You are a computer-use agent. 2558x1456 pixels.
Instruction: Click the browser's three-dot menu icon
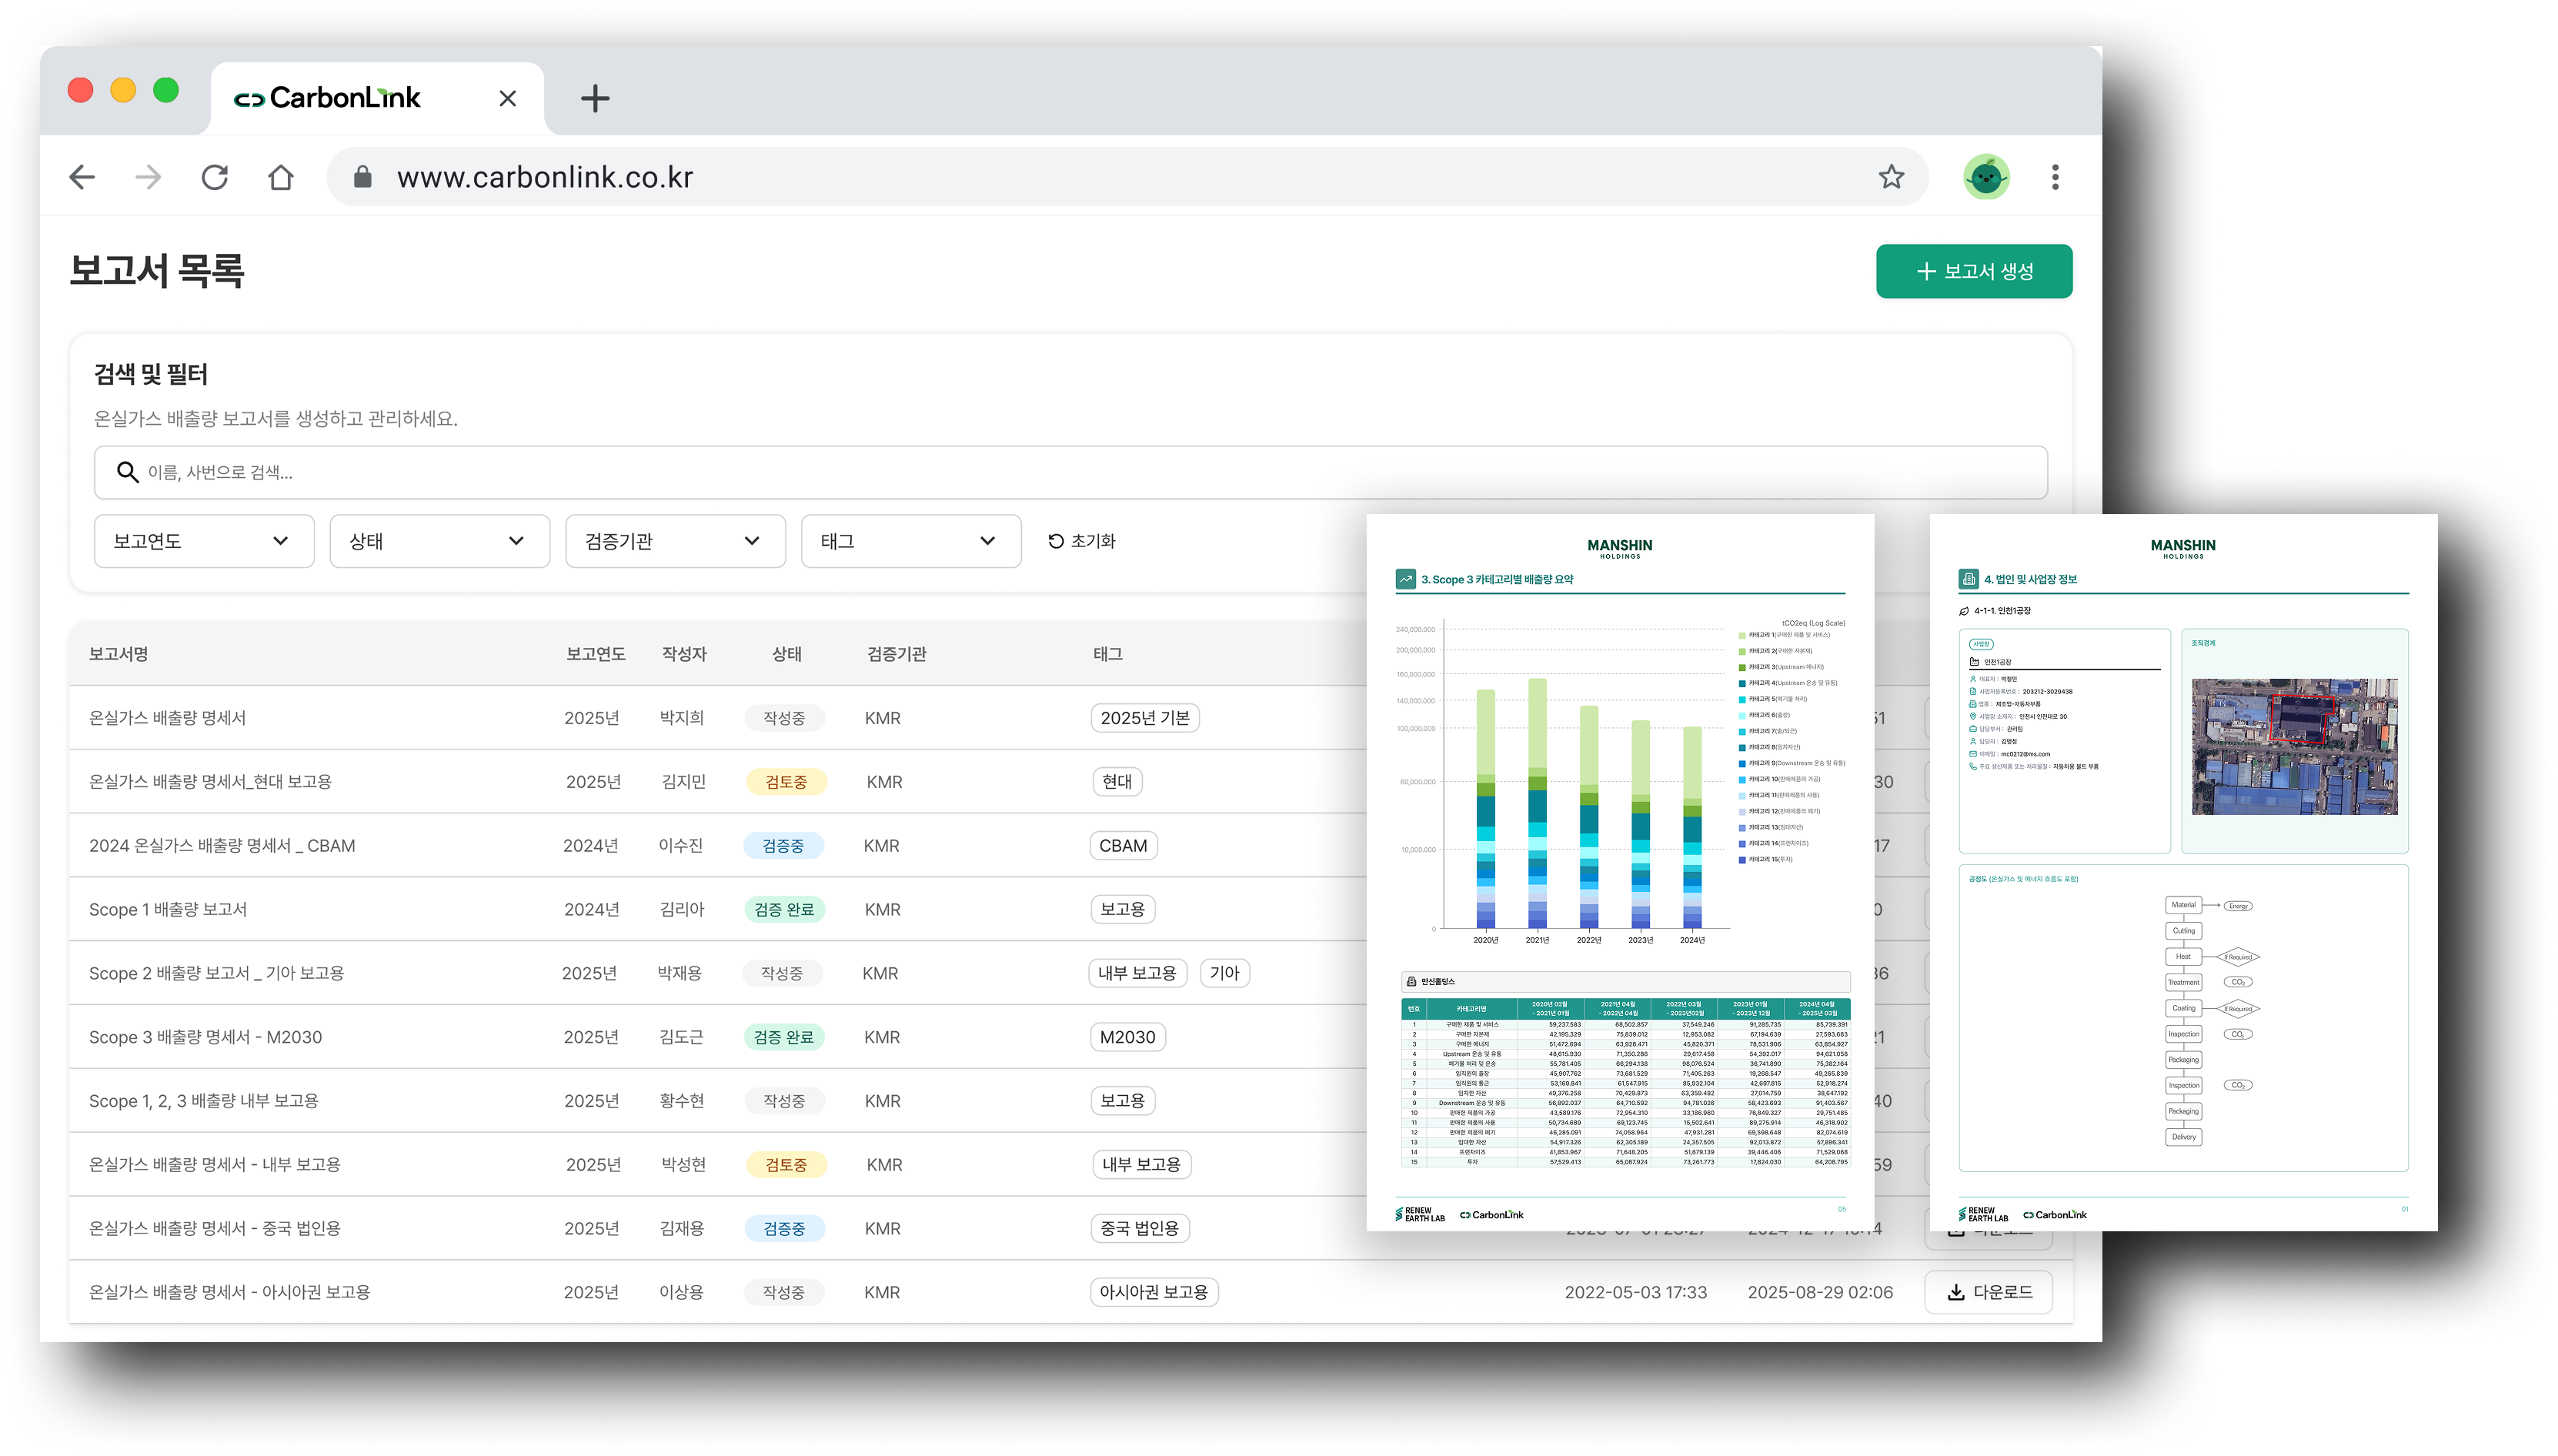pos(2056,177)
